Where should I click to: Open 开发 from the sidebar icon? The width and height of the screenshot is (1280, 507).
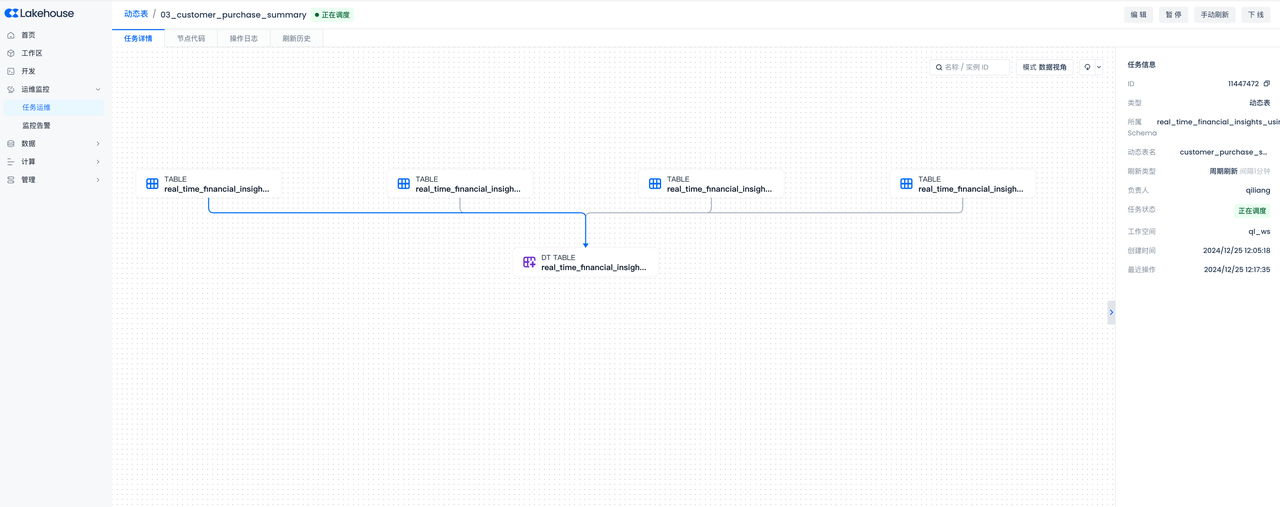(x=11, y=71)
